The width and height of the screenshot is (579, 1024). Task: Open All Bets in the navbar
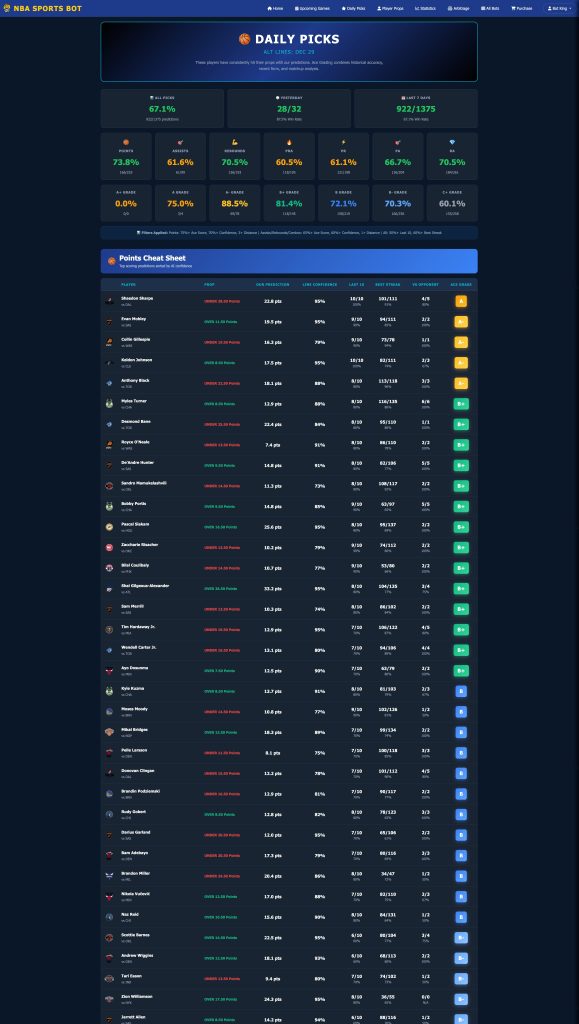pyautogui.click(x=490, y=8)
